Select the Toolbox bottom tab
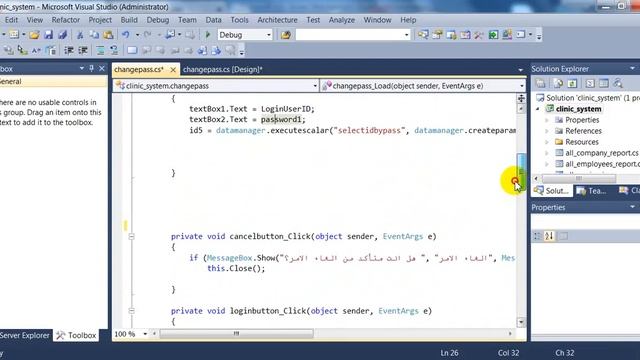The width and height of the screenshot is (640, 360). [x=76, y=336]
